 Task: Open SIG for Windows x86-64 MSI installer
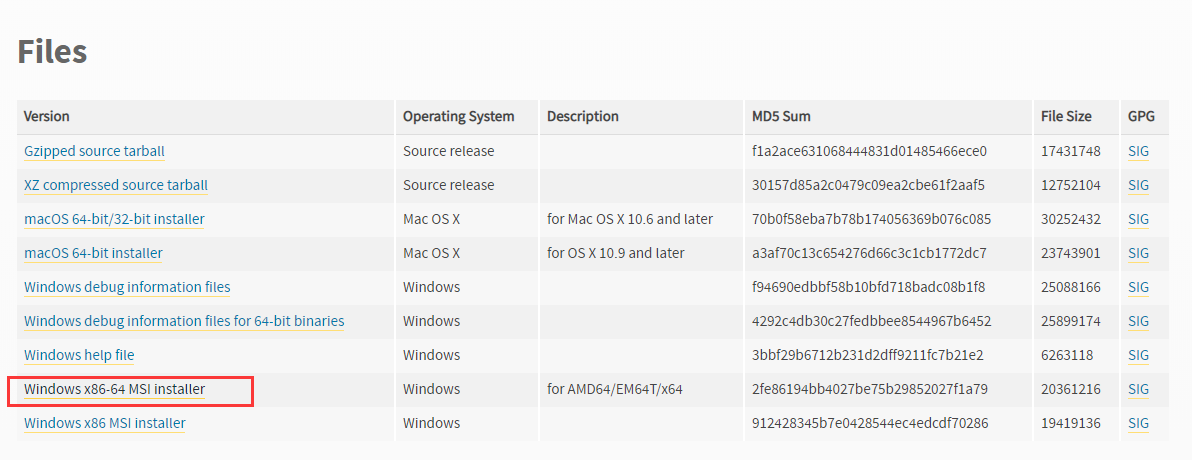[1139, 389]
